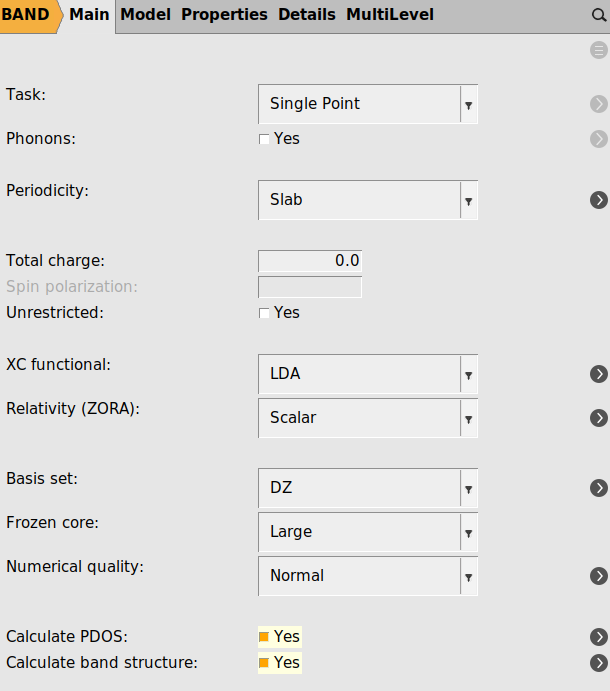This screenshot has height=691, width=610.
Task: Open Numerical quality details arrow icon
Action: tap(599, 576)
